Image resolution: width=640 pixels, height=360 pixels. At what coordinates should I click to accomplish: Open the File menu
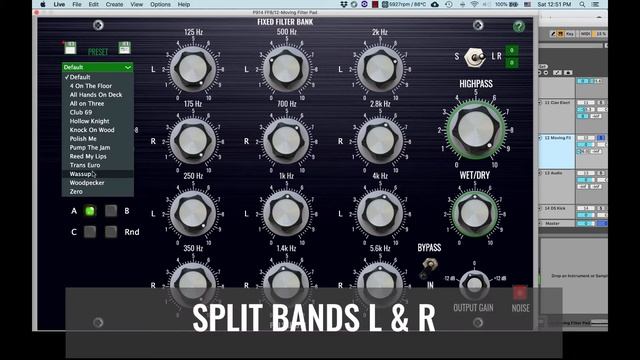click(77, 4)
